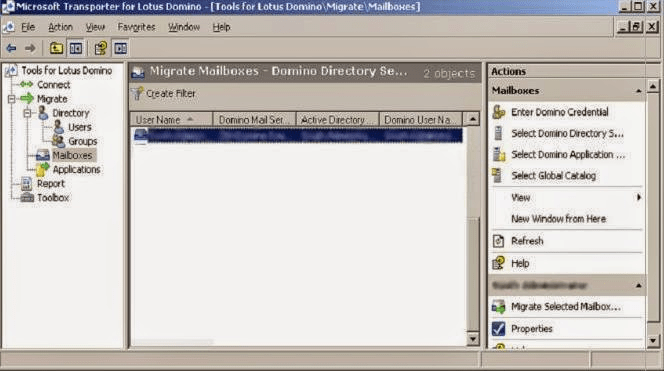Sort by User Name column header
Screen dimensions: 664x371
tap(171, 120)
